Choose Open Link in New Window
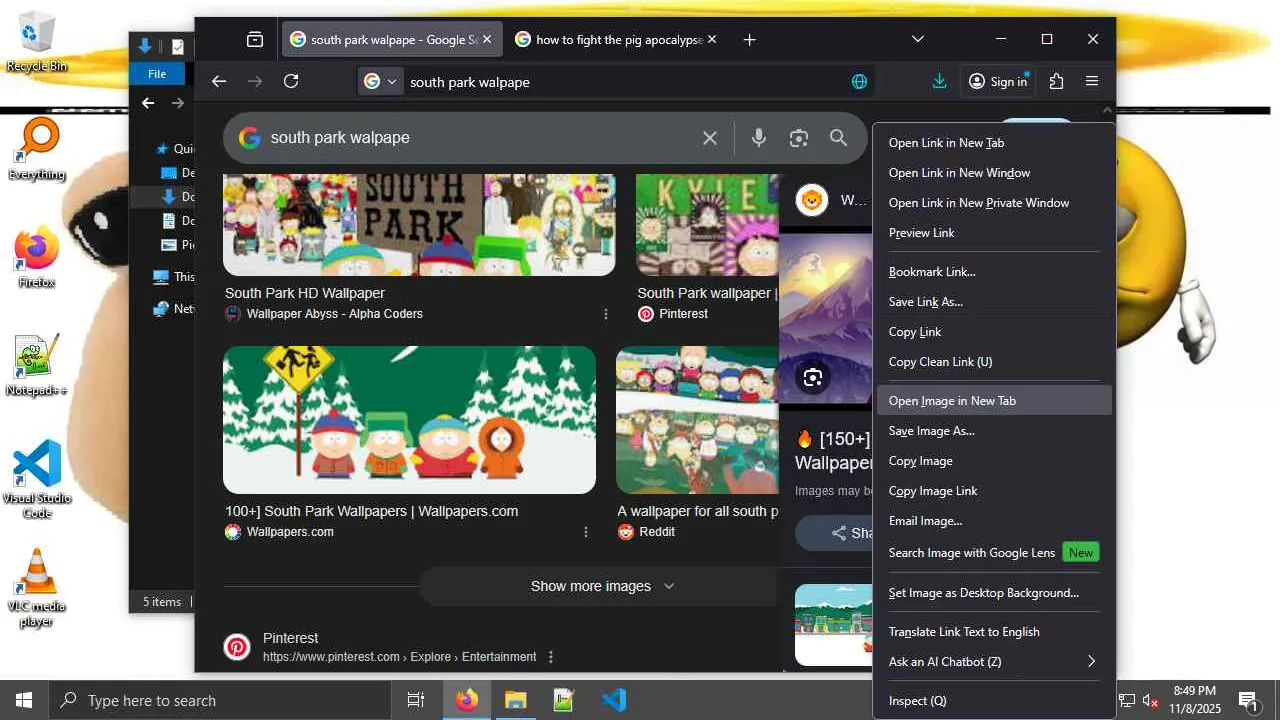This screenshot has height=720, width=1280. point(993,173)
